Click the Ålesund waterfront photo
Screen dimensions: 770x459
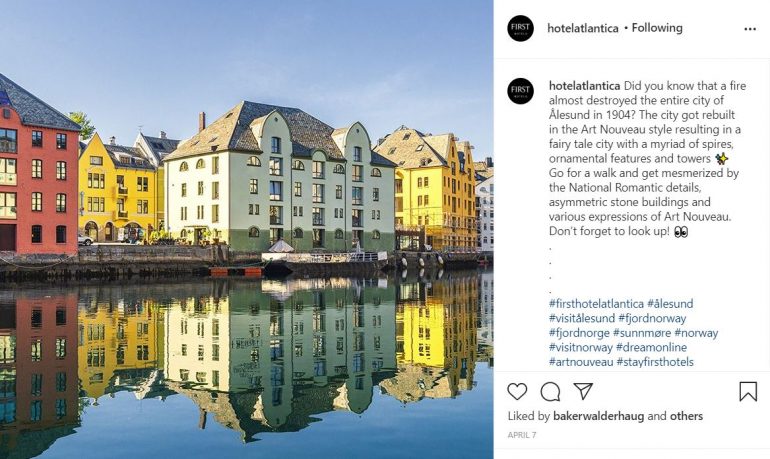[246, 229]
